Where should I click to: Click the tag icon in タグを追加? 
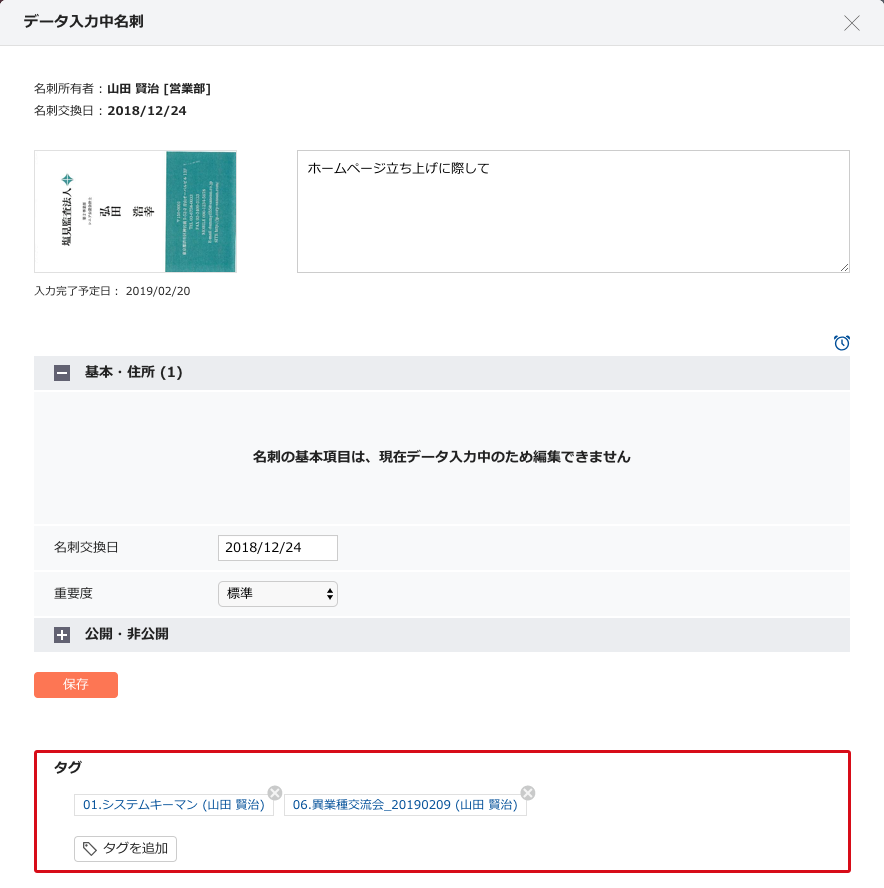90,849
